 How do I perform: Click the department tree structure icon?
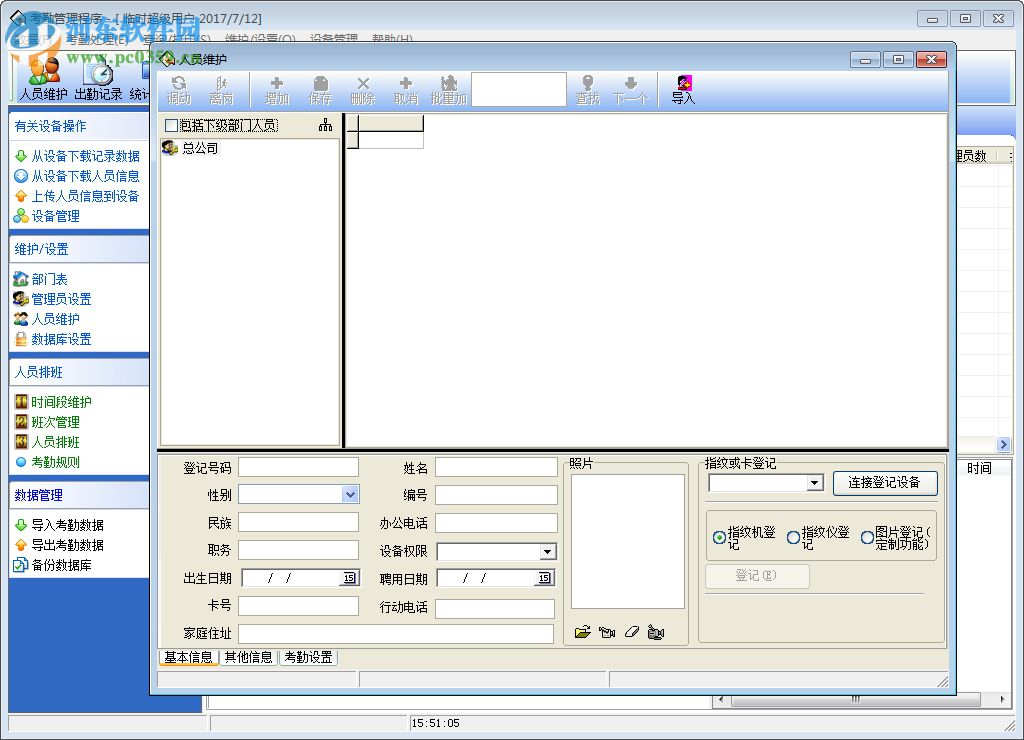coord(325,125)
